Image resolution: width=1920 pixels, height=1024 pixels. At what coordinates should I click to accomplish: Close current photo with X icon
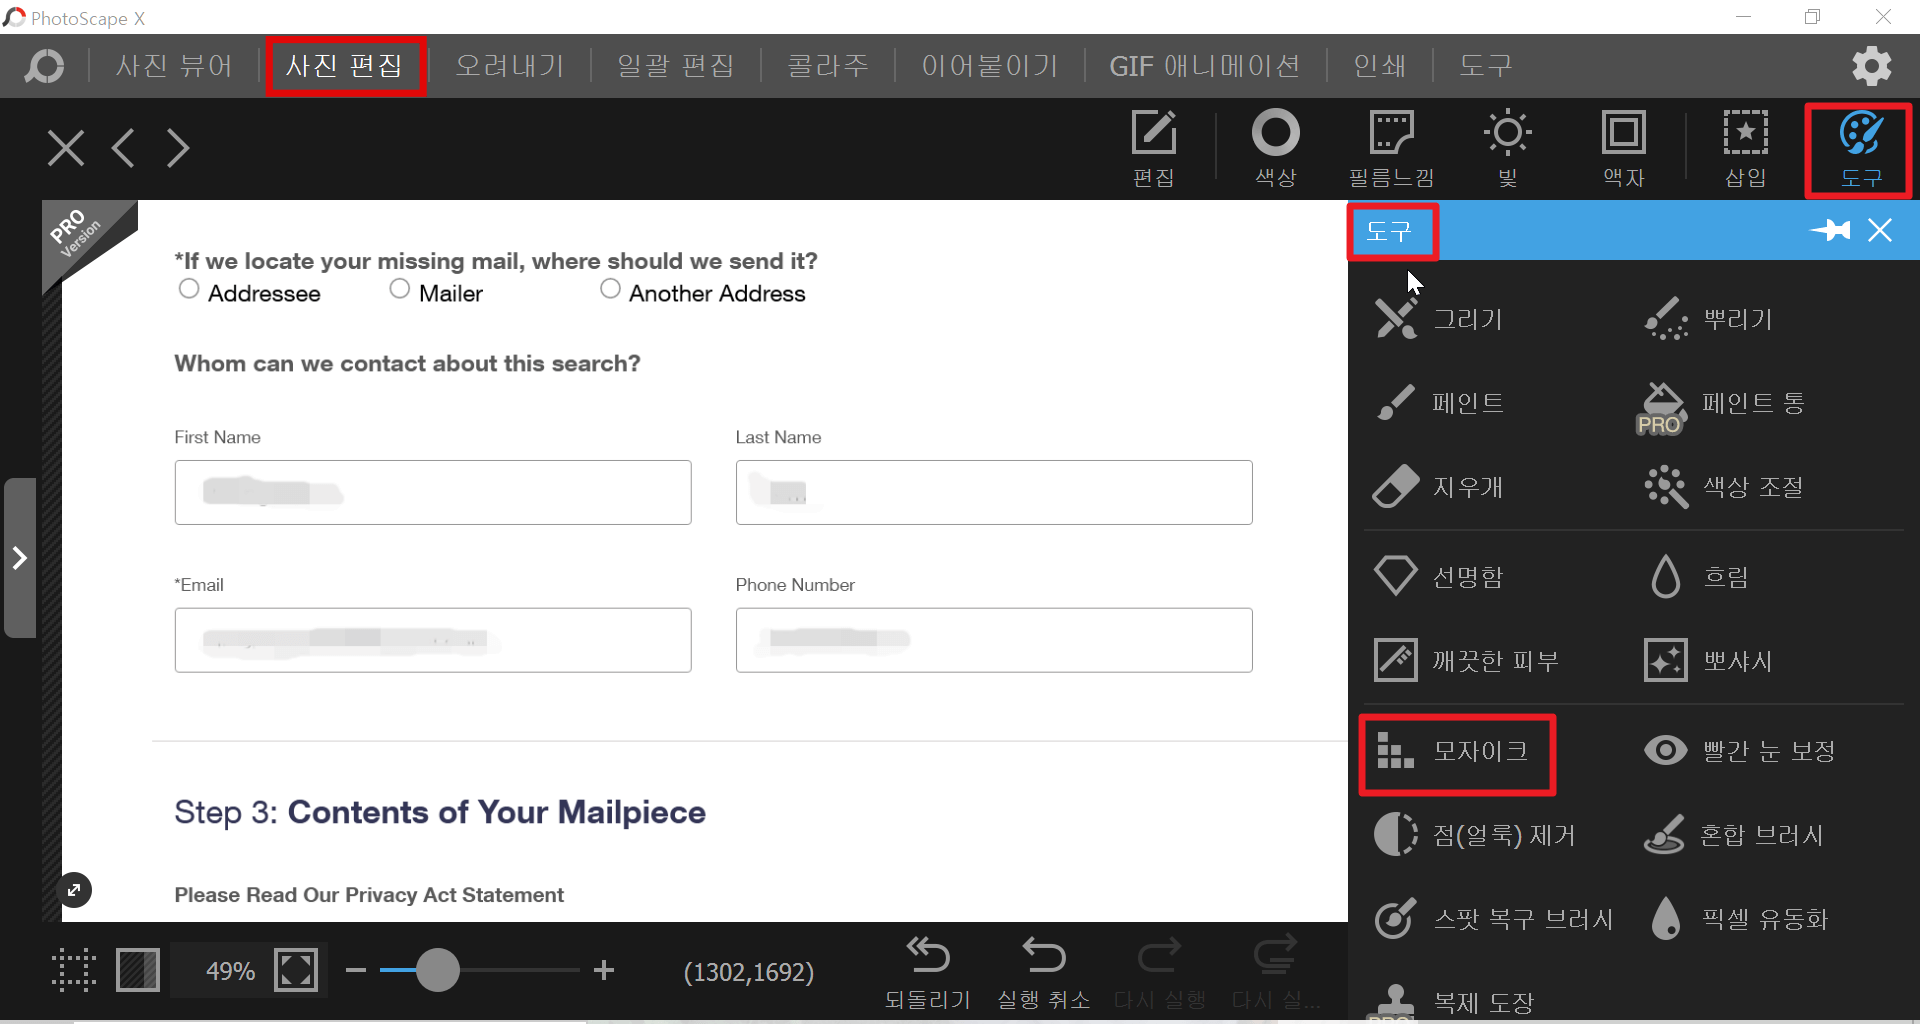[66, 148]
